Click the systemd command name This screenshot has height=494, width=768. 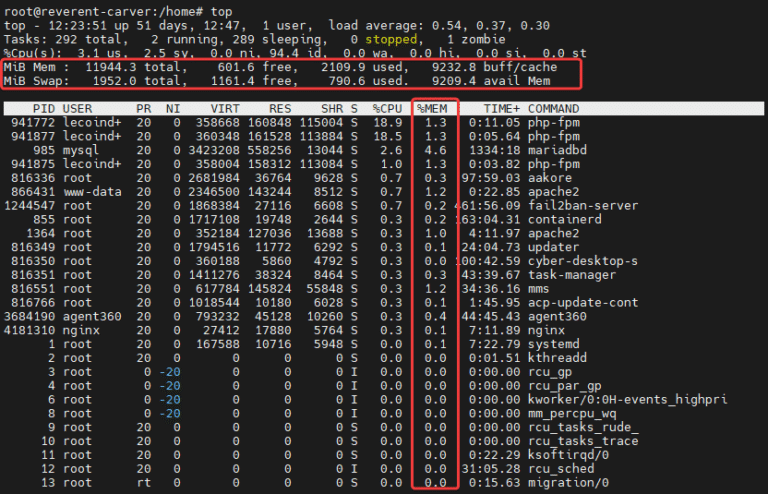553,344
